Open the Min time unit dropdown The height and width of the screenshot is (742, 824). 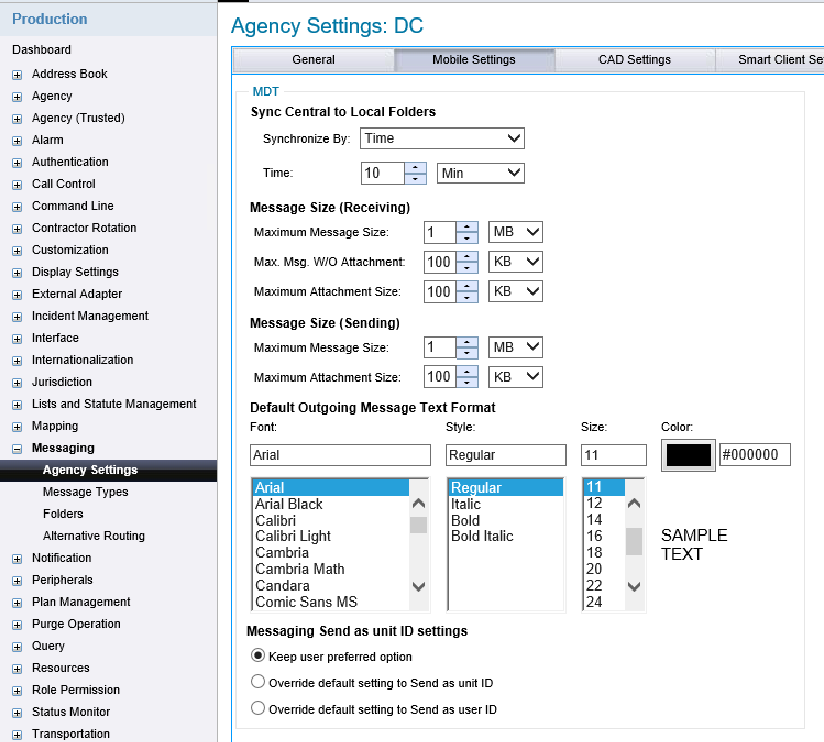pyautogui.click(x=481, y=173)
